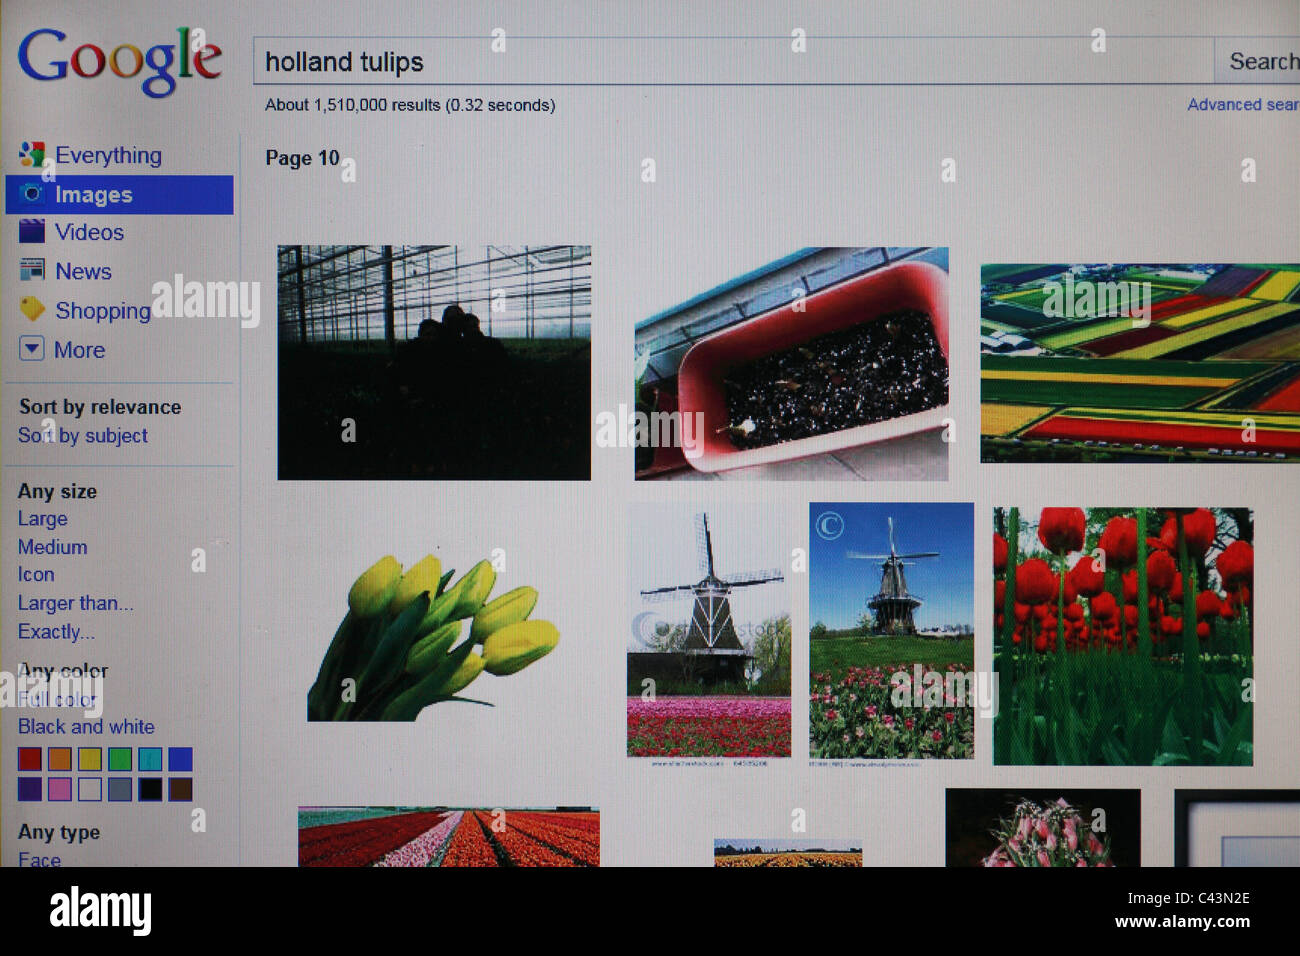
Task: Open the striped red tulip field image
Action: tap(449, 837)
